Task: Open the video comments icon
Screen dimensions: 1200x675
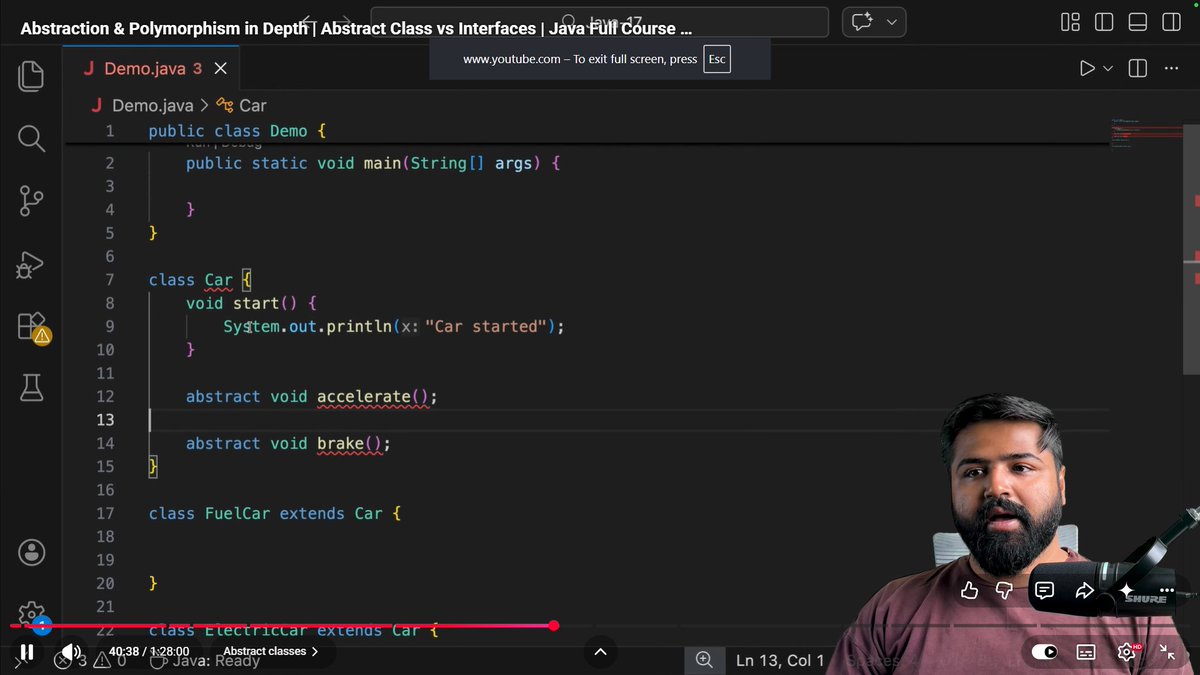Action: click(1044, 590)
